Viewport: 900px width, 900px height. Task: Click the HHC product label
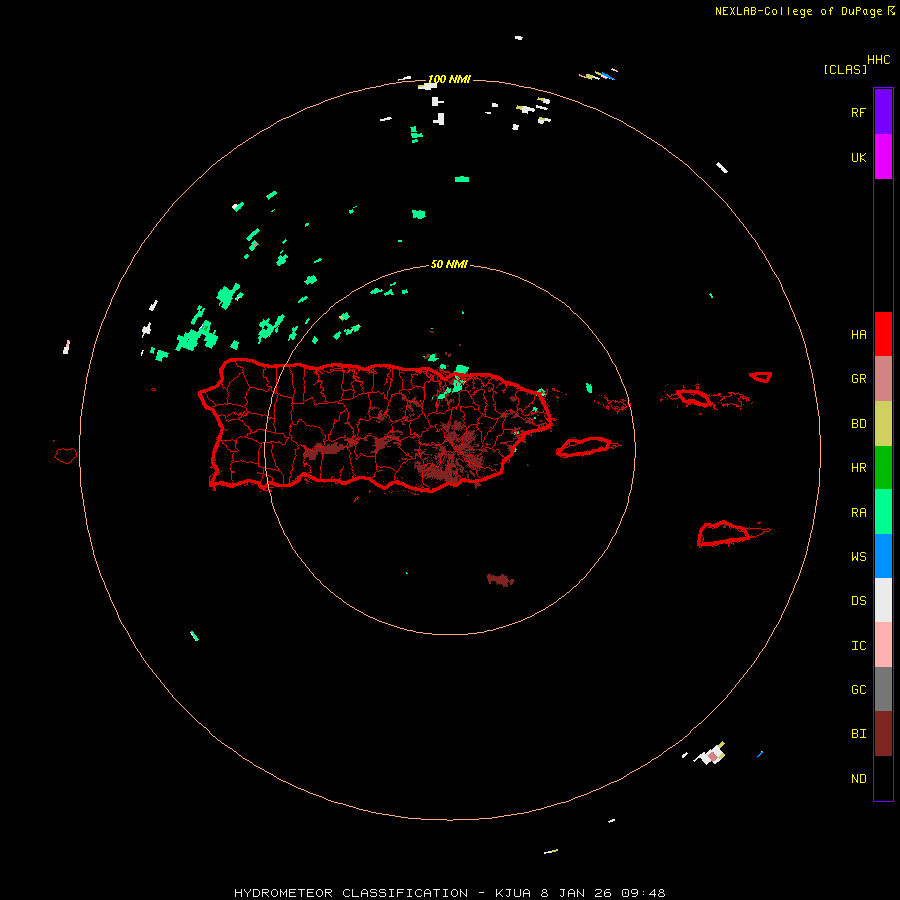click(879, 60)
